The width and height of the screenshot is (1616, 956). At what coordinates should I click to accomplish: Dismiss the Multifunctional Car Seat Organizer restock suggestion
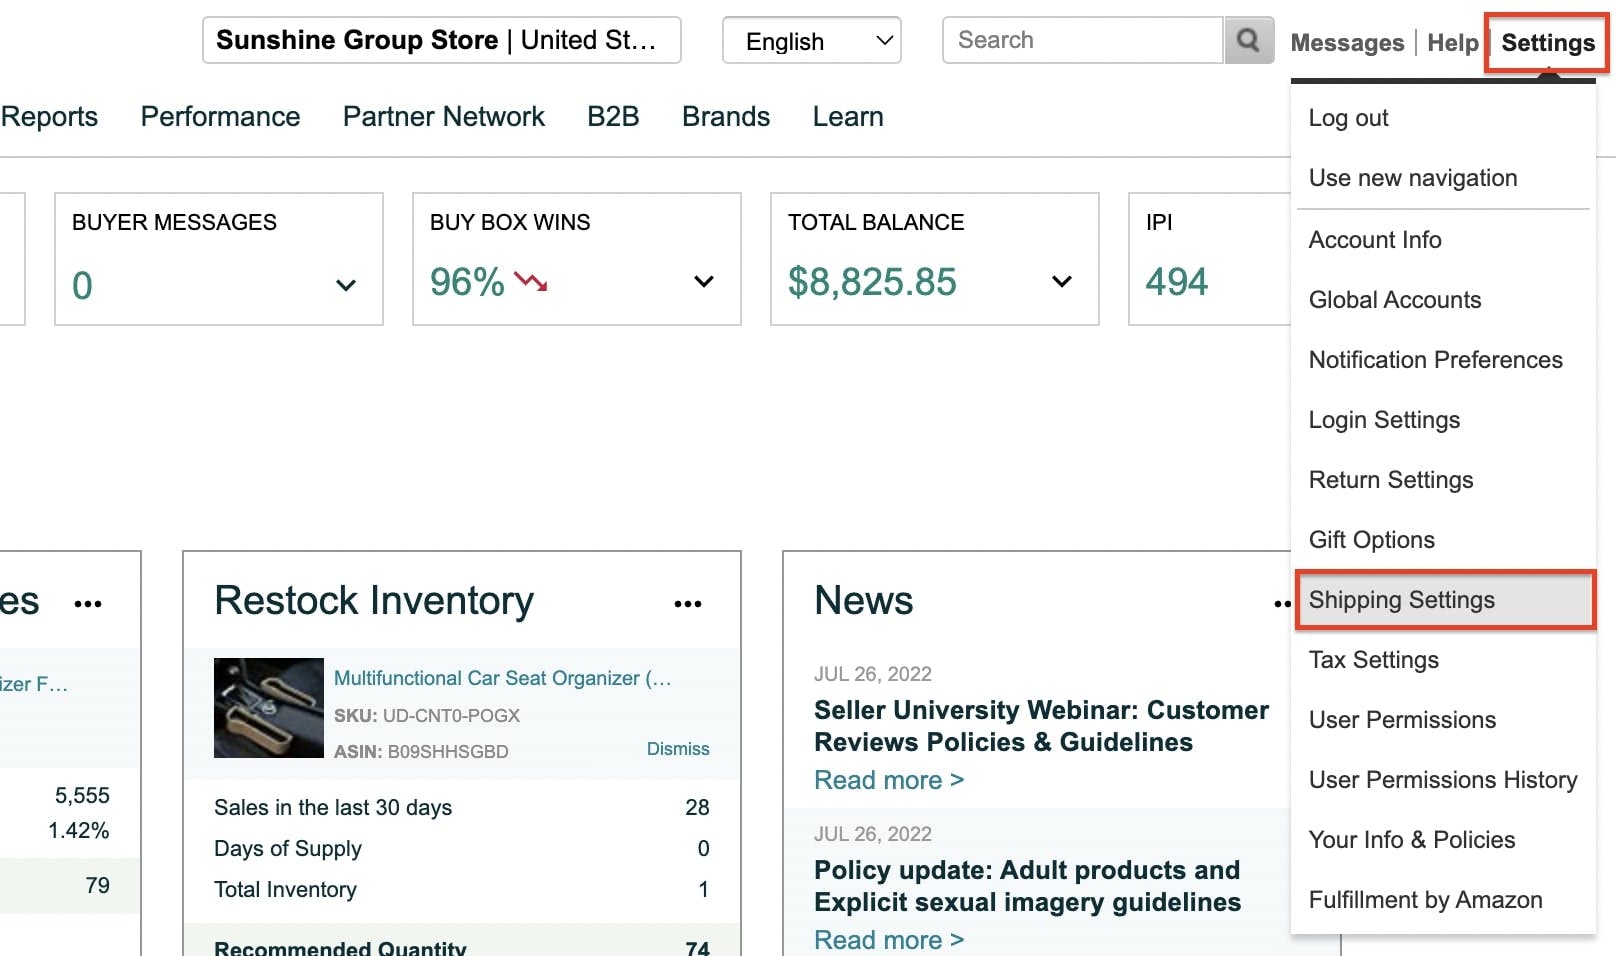point(678,749)
